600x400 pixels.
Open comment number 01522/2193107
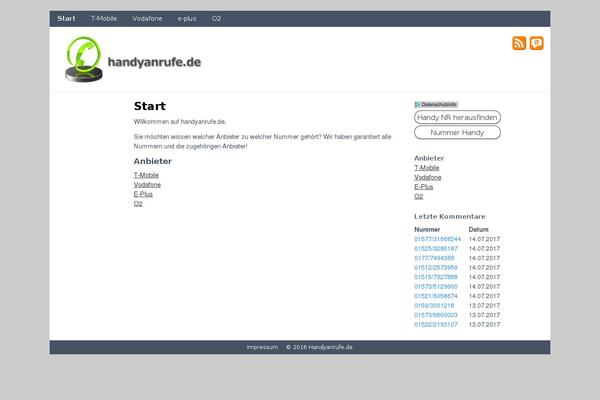(436, 325)
